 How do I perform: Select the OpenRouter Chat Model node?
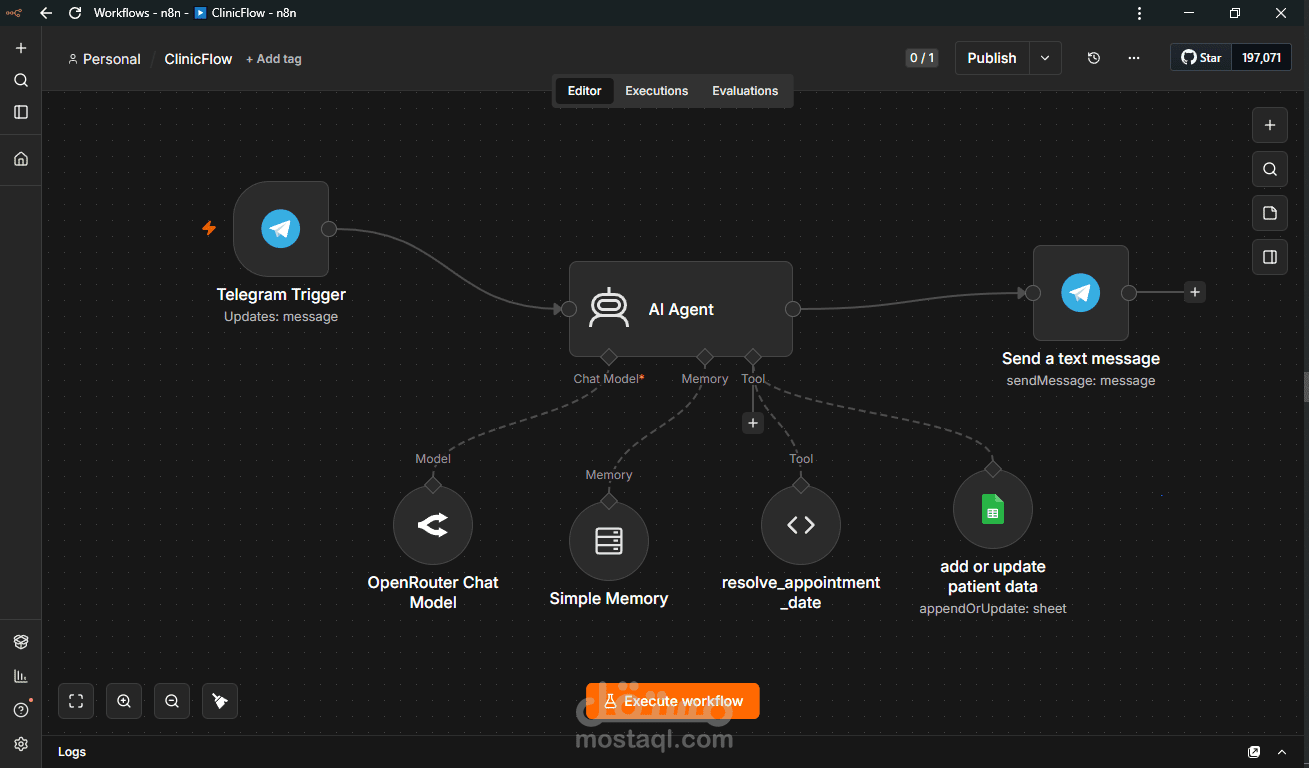coord(433,525)
